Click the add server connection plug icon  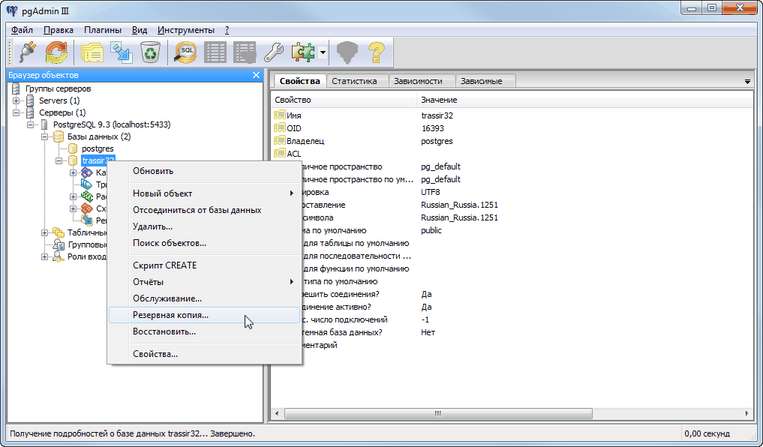[25, 52]
